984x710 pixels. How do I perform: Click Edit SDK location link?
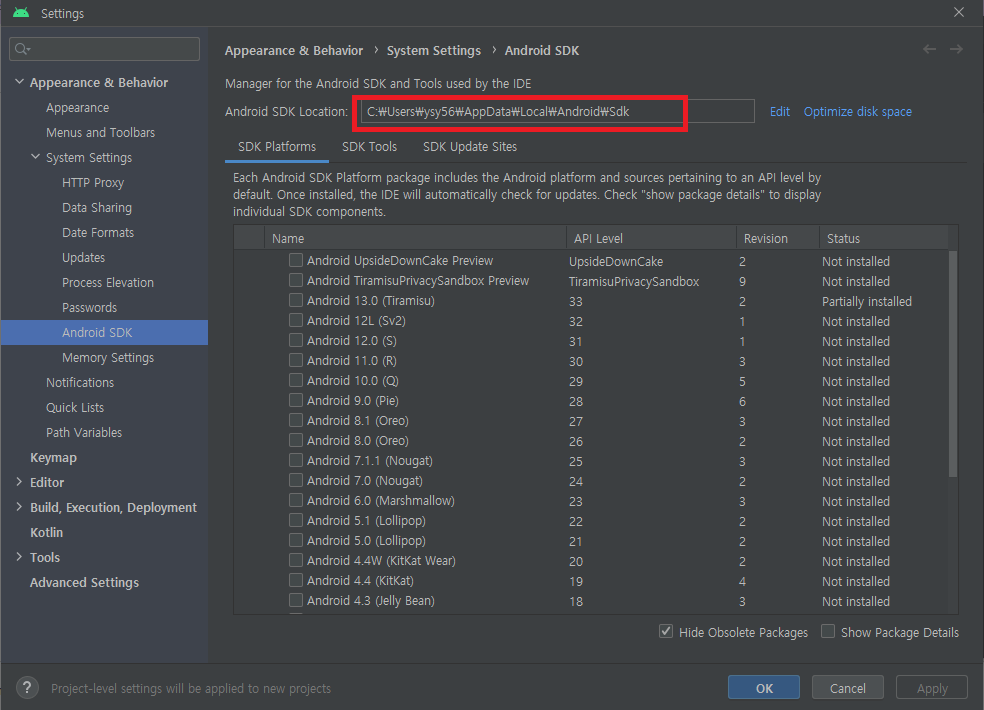(779, 112)
